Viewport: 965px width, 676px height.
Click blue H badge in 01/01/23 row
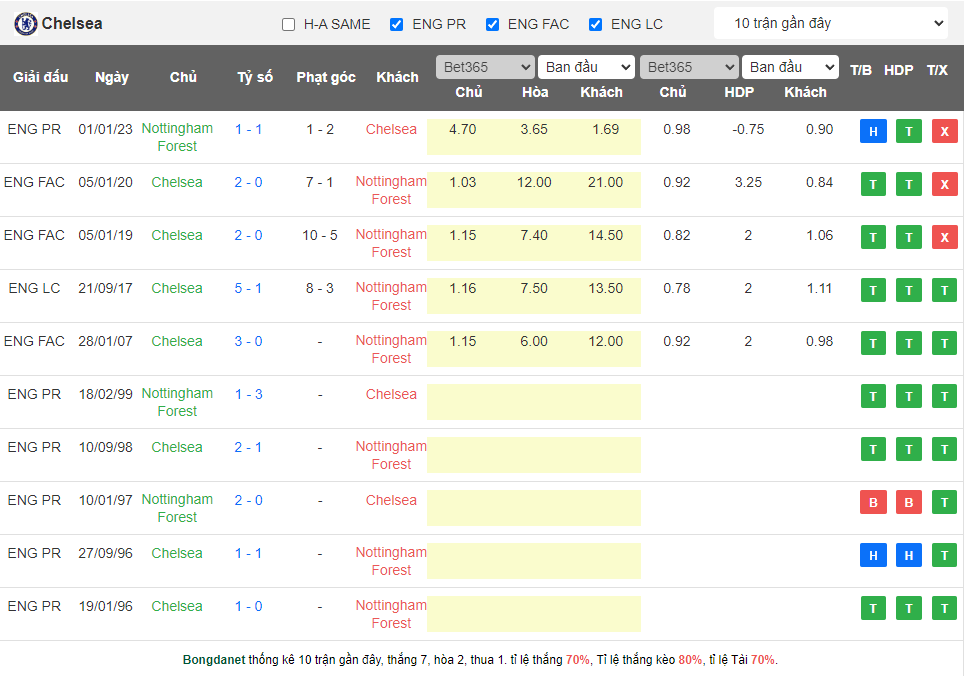872,131
